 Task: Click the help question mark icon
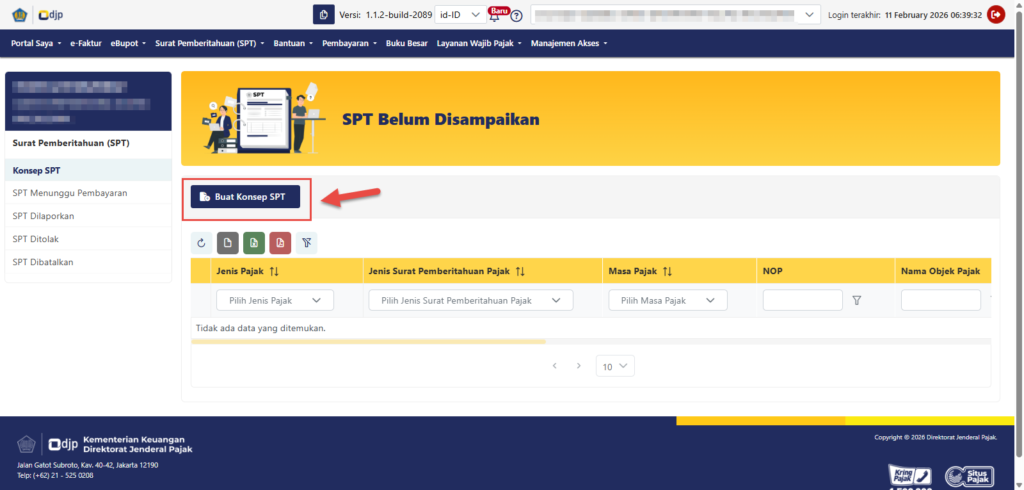click(x=517, y=16)
